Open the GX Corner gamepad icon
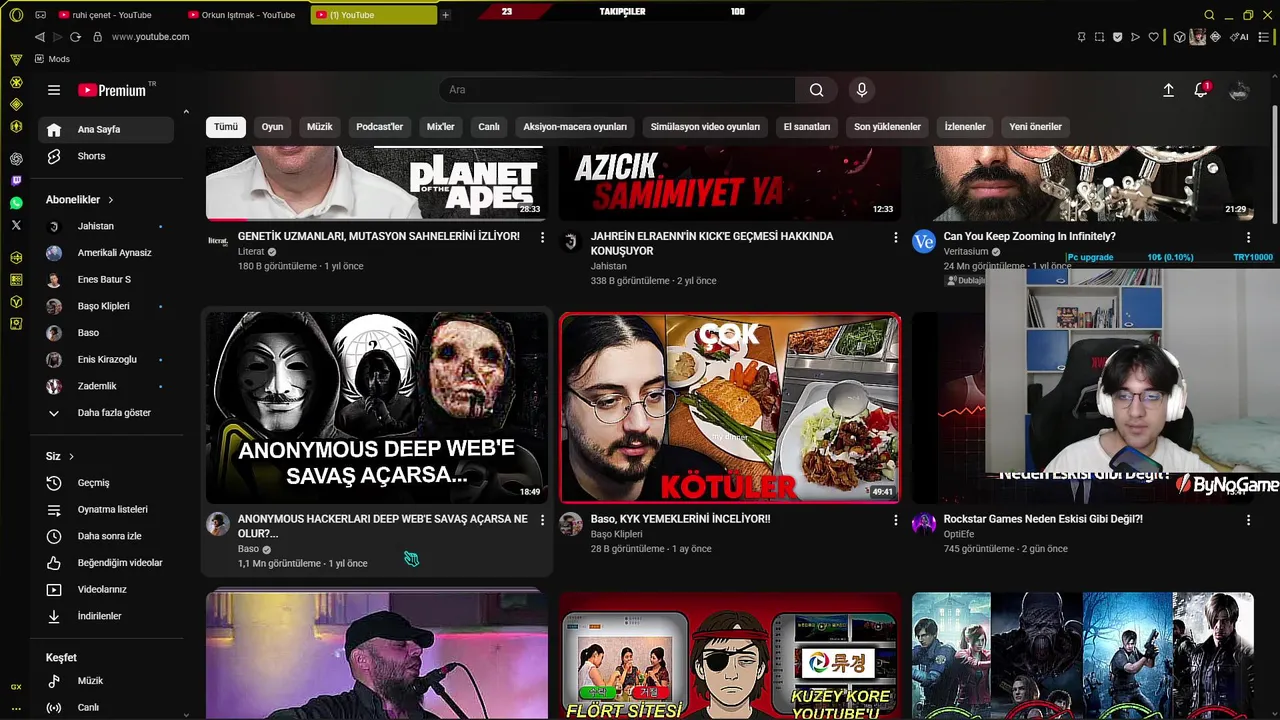This screenshot has width=1280, height=720. [x=40, y=15]
